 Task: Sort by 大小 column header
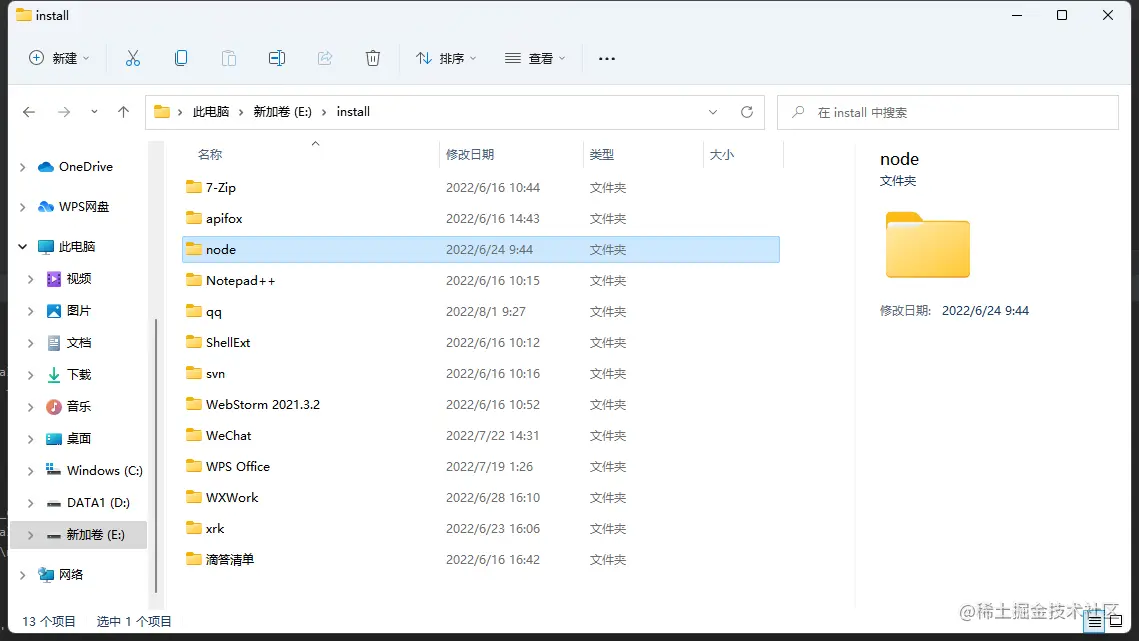[x=721, y=154]
